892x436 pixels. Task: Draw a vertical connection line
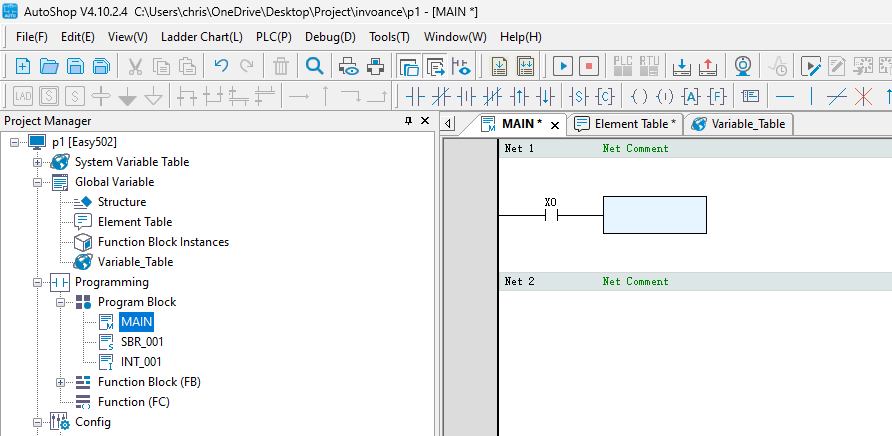pos(811,97)
